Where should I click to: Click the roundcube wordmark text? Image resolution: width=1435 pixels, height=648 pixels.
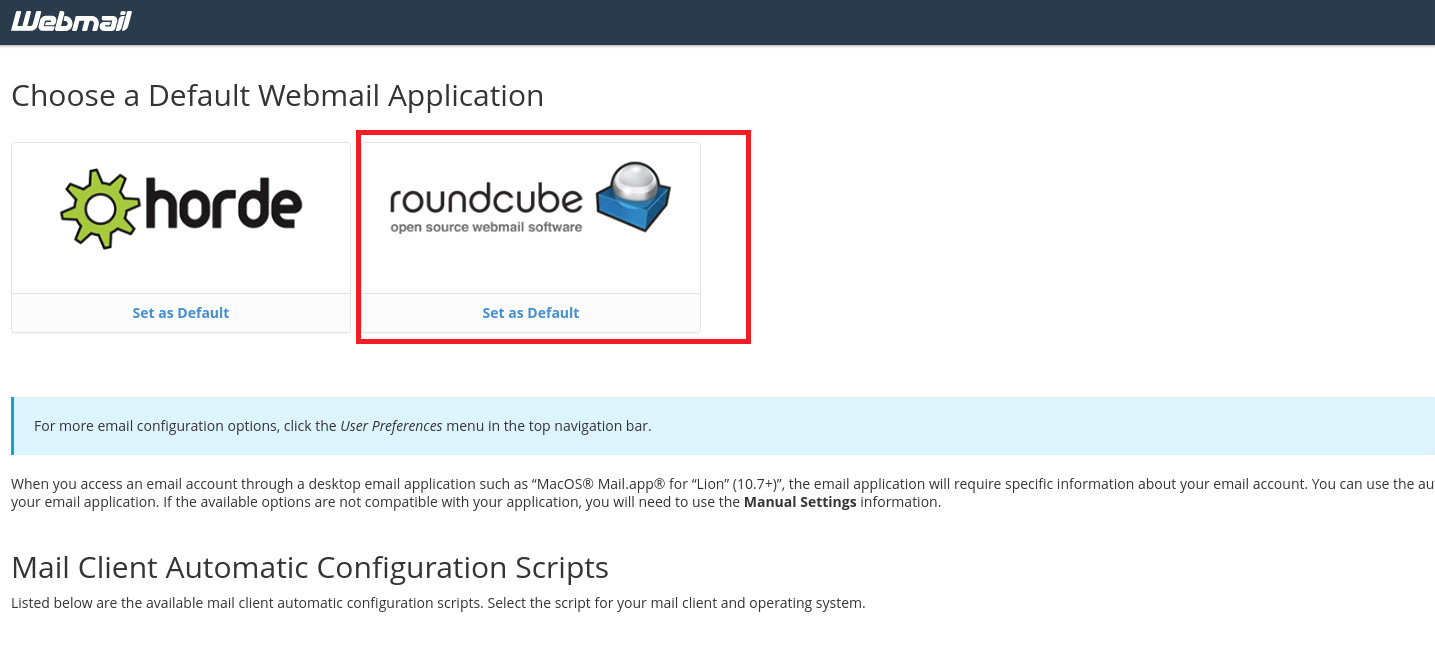486,199
